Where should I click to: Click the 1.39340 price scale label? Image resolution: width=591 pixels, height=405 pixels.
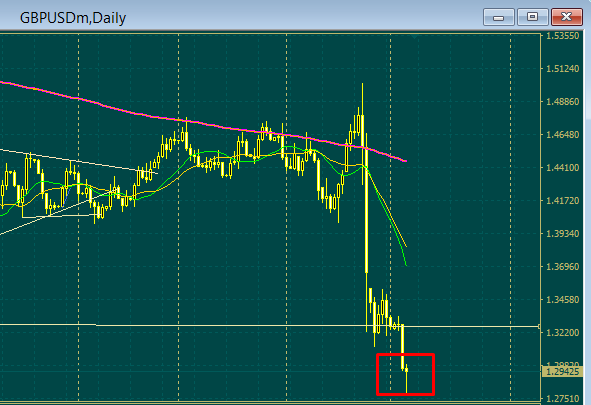click(x=562, y=234)
